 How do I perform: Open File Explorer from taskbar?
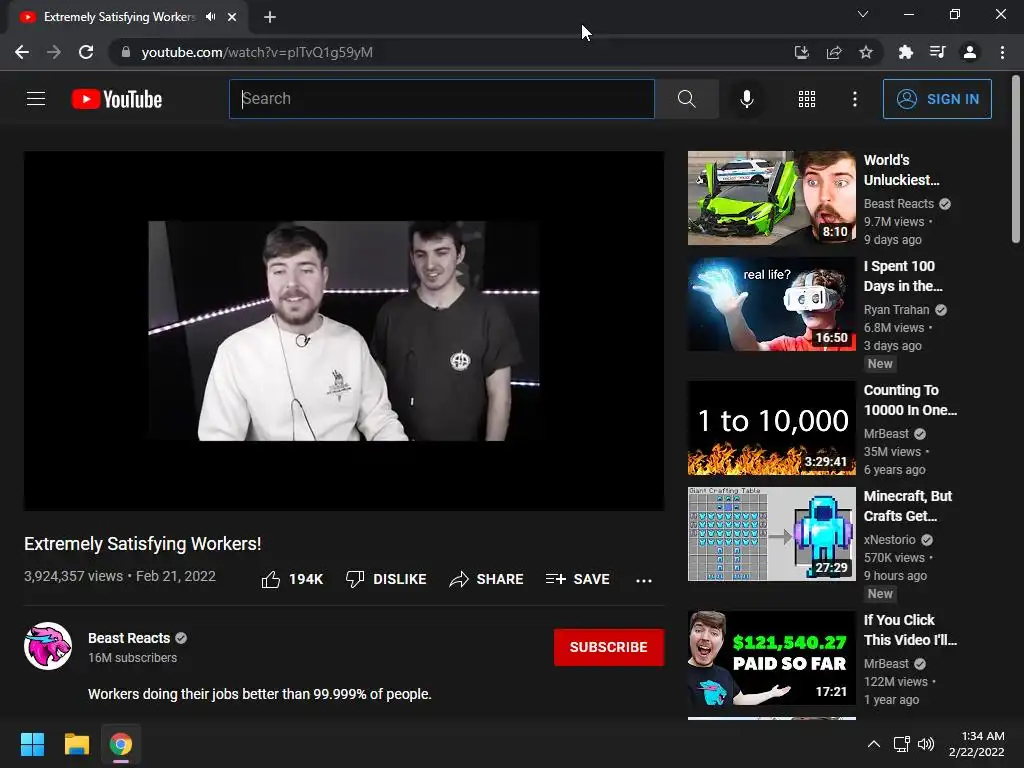tap(76, 744)
